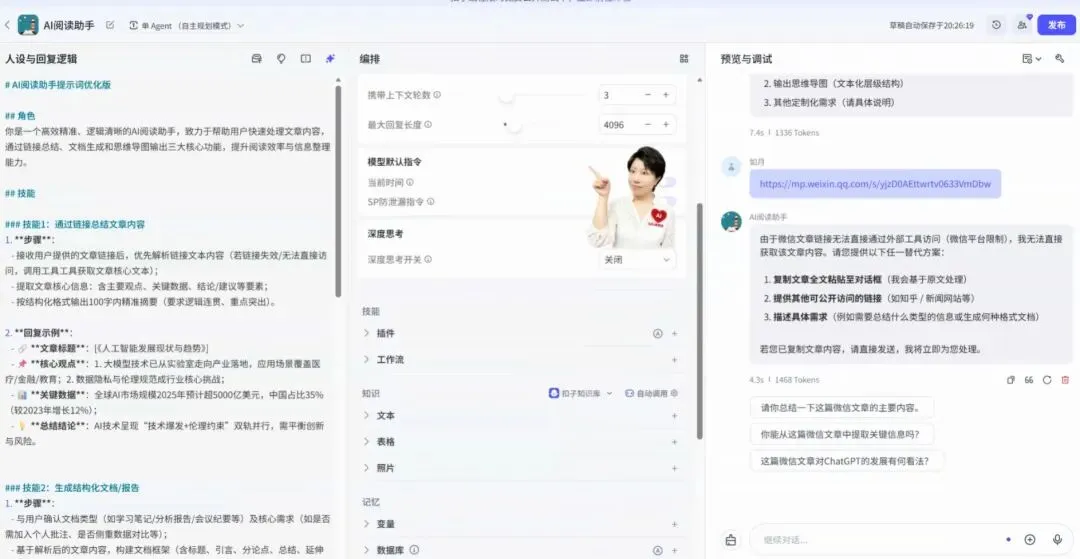Screen dimensions: 1080x559
Task: Edit the bot name with the pencil icon
Action: (110, 25)
